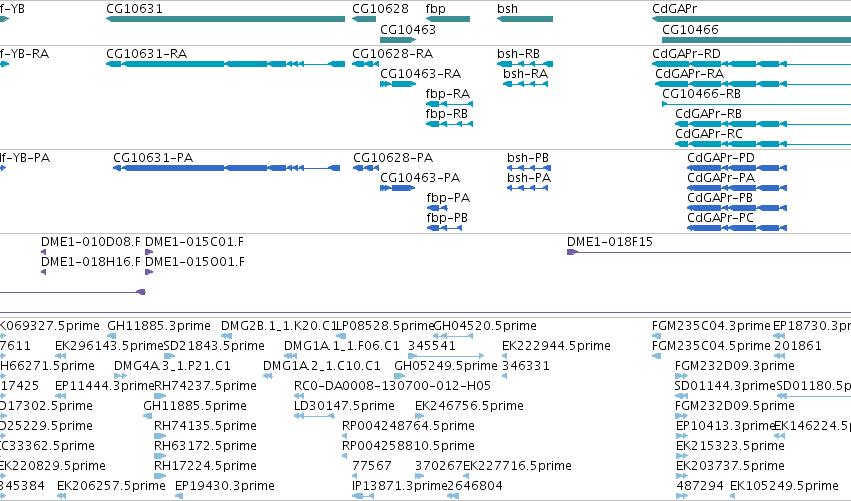The height and width of the screenshot is (501, 851).
Task: Click the CG10466-RB transcript line
Action: (757, 104)
